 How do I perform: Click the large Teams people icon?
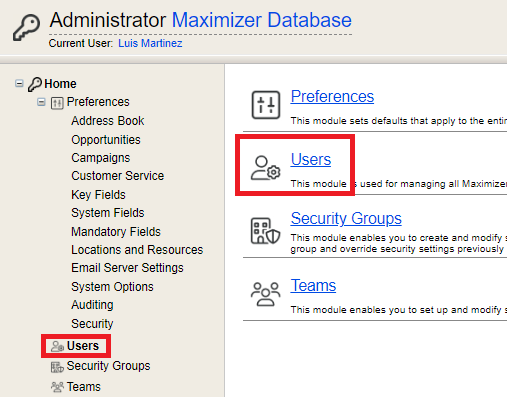click(x=265, y=294)
